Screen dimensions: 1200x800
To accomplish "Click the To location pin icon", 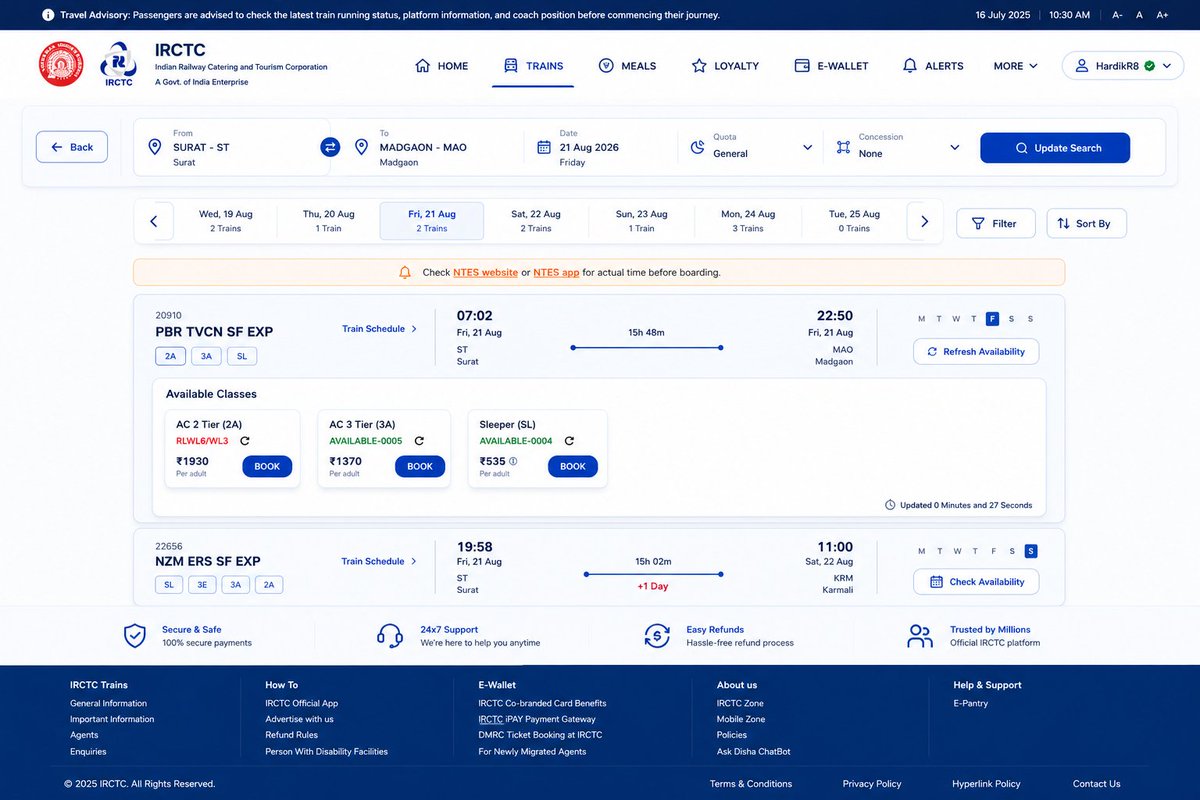I will [x=362, y=147].
